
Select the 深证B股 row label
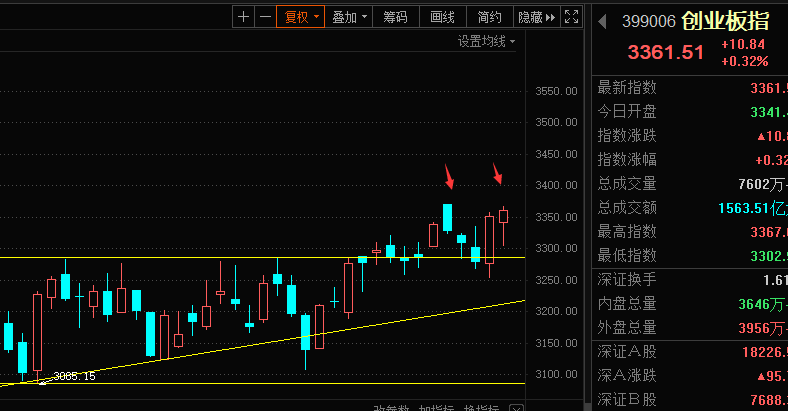click(627, 399)
